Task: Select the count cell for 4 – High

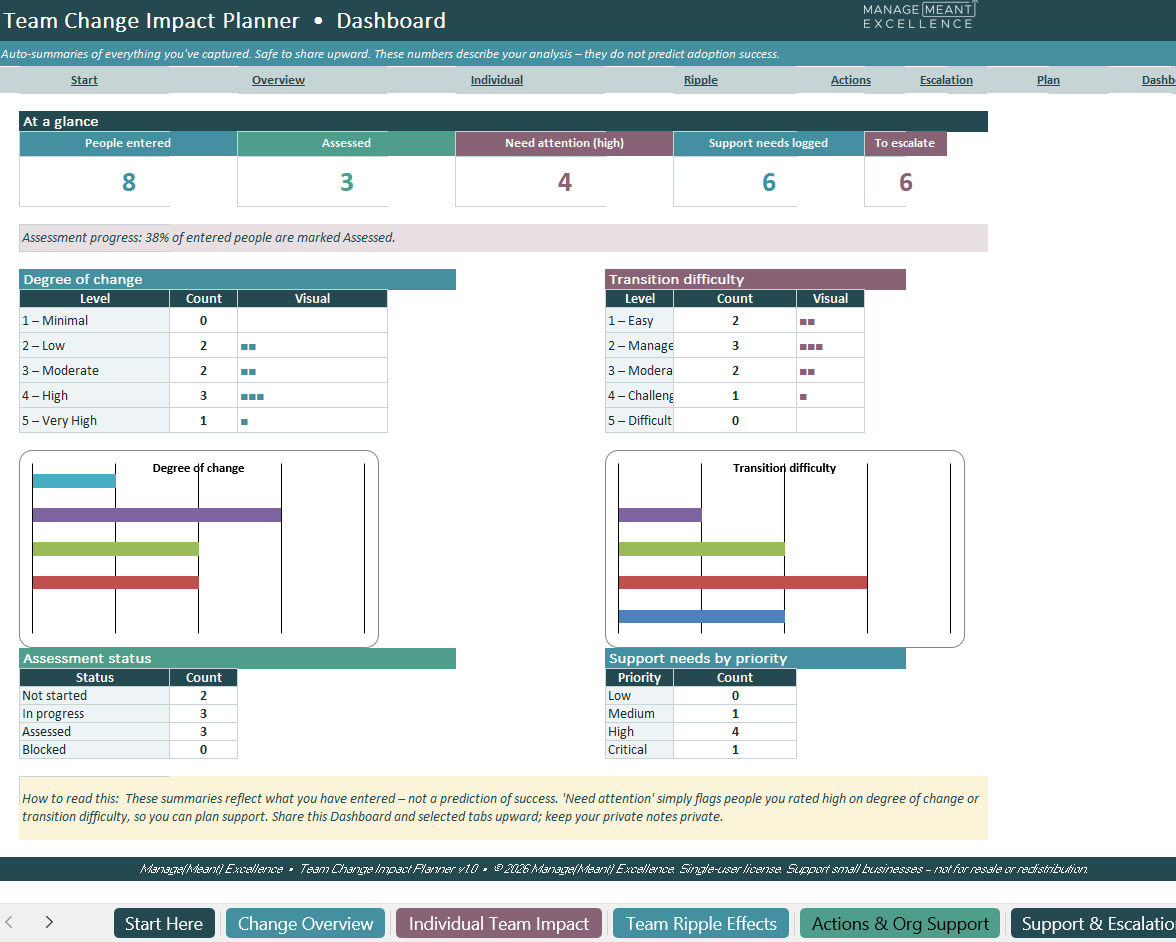Action: [203, 395]
